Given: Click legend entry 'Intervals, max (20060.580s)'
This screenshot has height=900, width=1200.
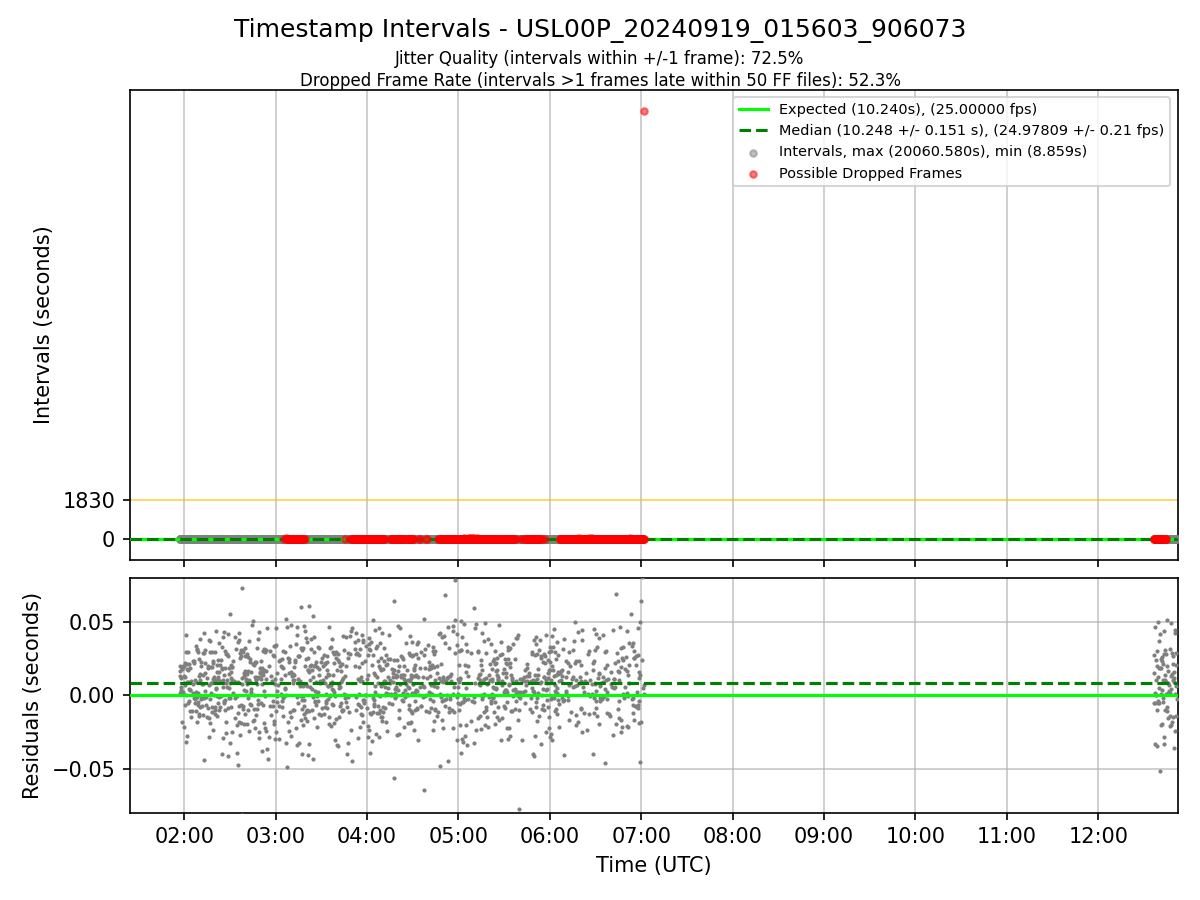Looking at the screenshot, I should click(x=933, y=151).
